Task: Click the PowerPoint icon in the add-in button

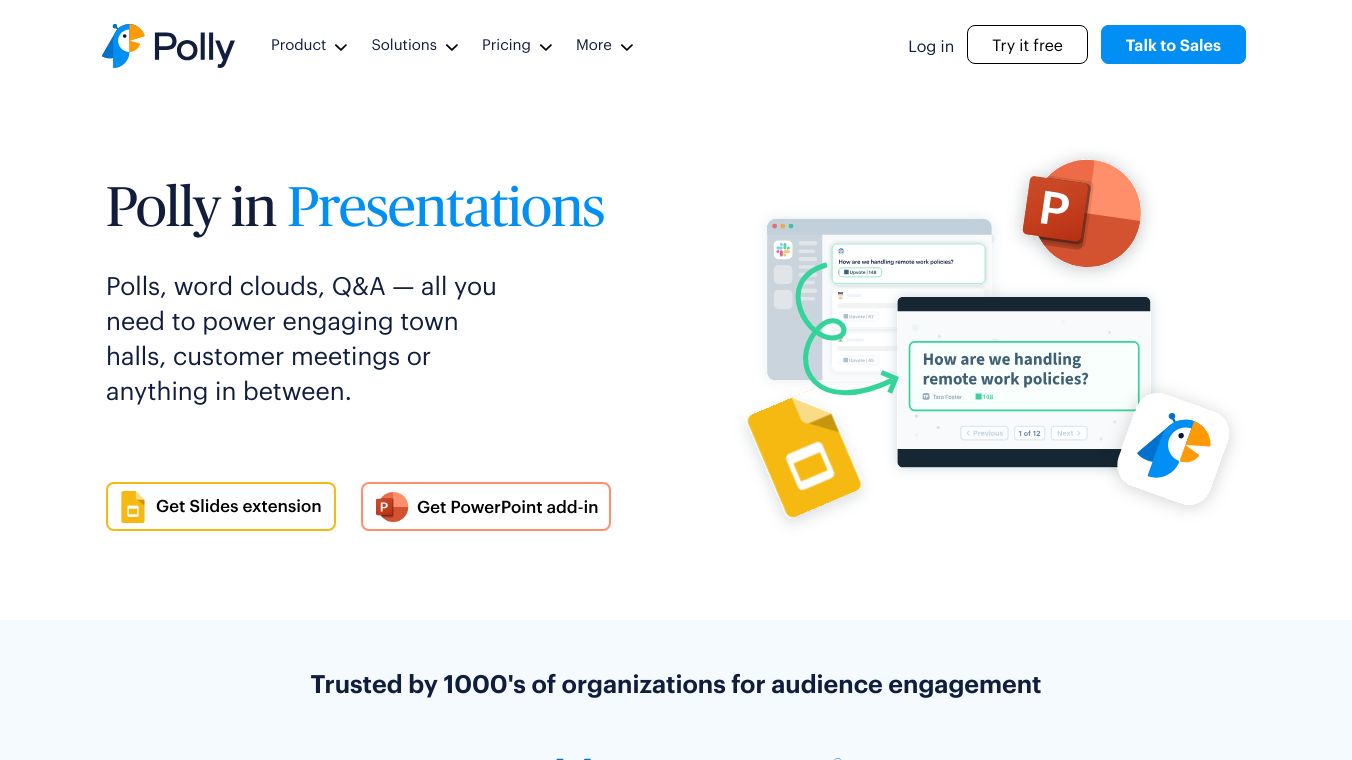Action: tap(392, 507)
